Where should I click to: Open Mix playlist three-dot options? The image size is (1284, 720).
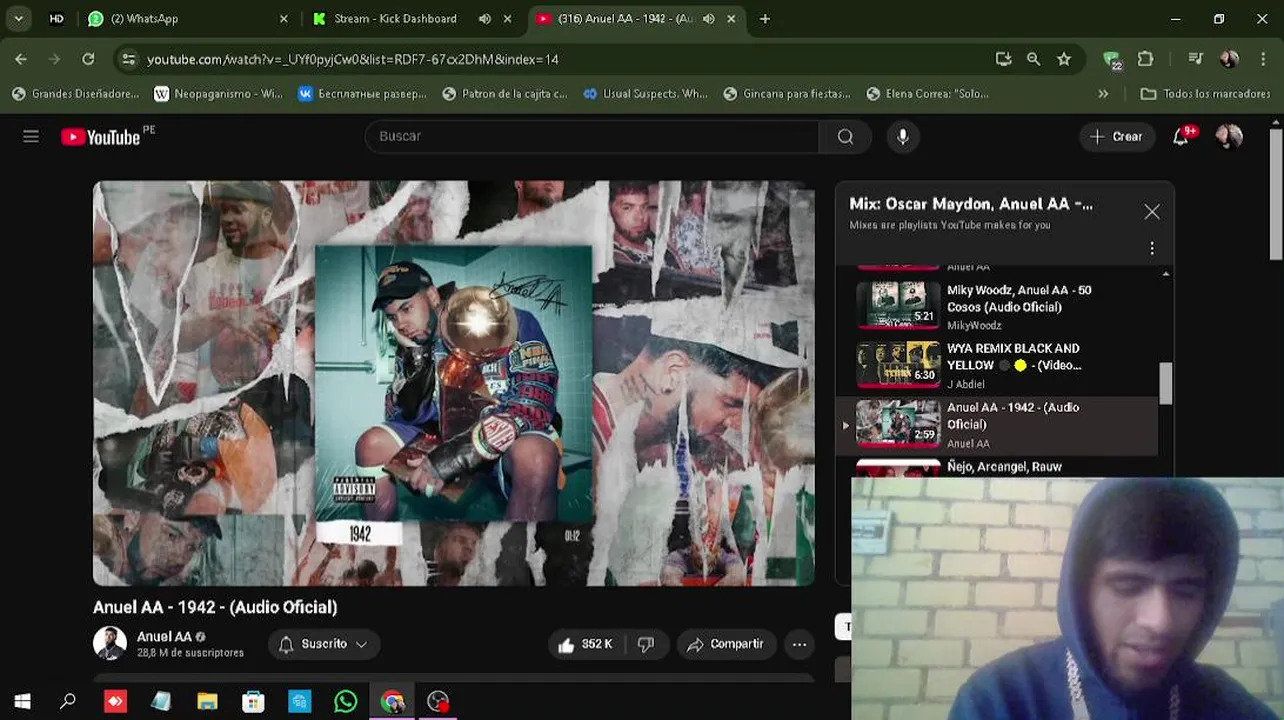(1152, 248)
